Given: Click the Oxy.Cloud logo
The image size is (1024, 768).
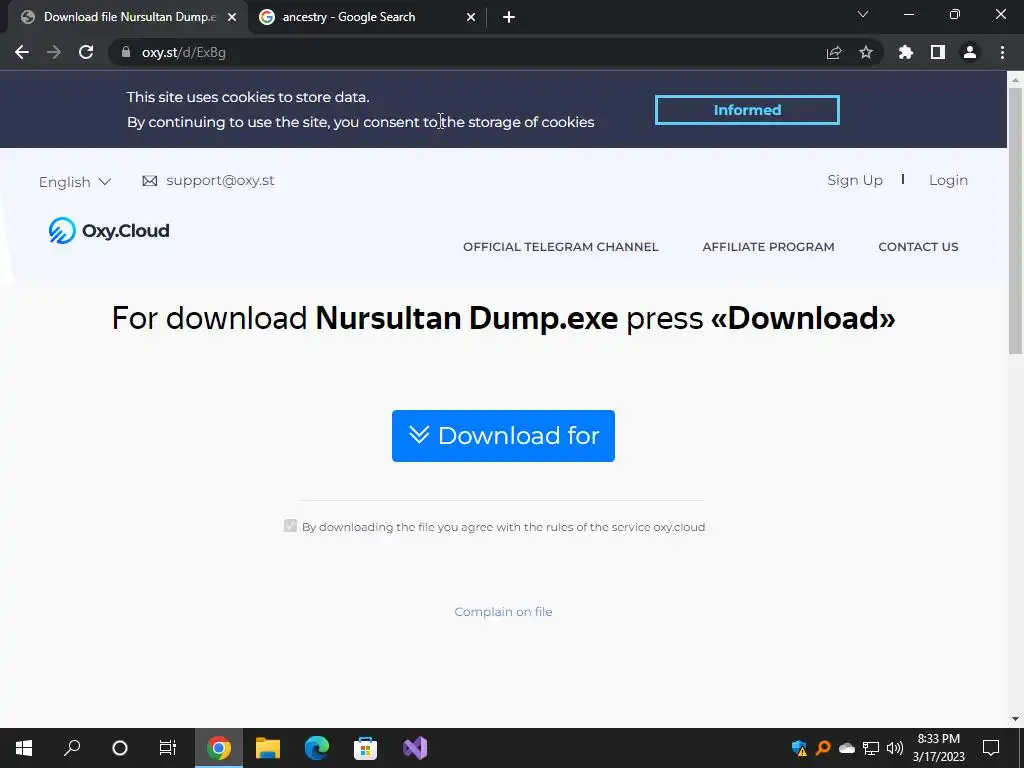Looking at the screenshot, I should click(x=109, y=231).
